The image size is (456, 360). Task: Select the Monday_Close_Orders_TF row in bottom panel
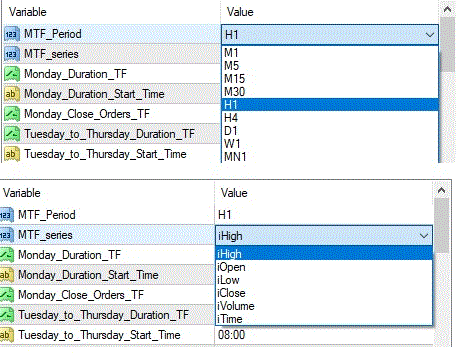point(107,295)
